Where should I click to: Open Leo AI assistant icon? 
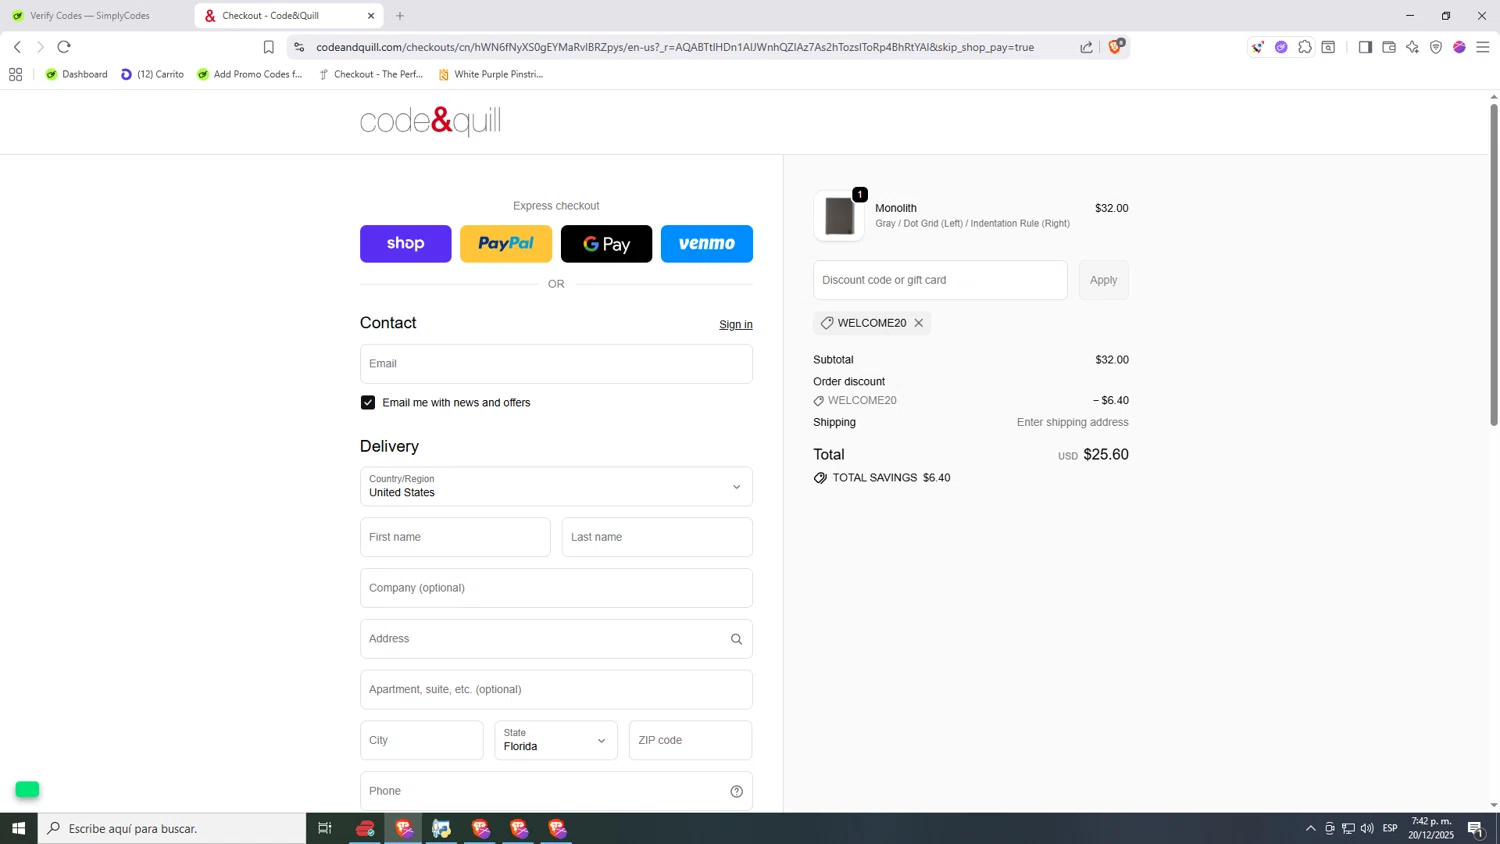click(x=1412, y=47)
